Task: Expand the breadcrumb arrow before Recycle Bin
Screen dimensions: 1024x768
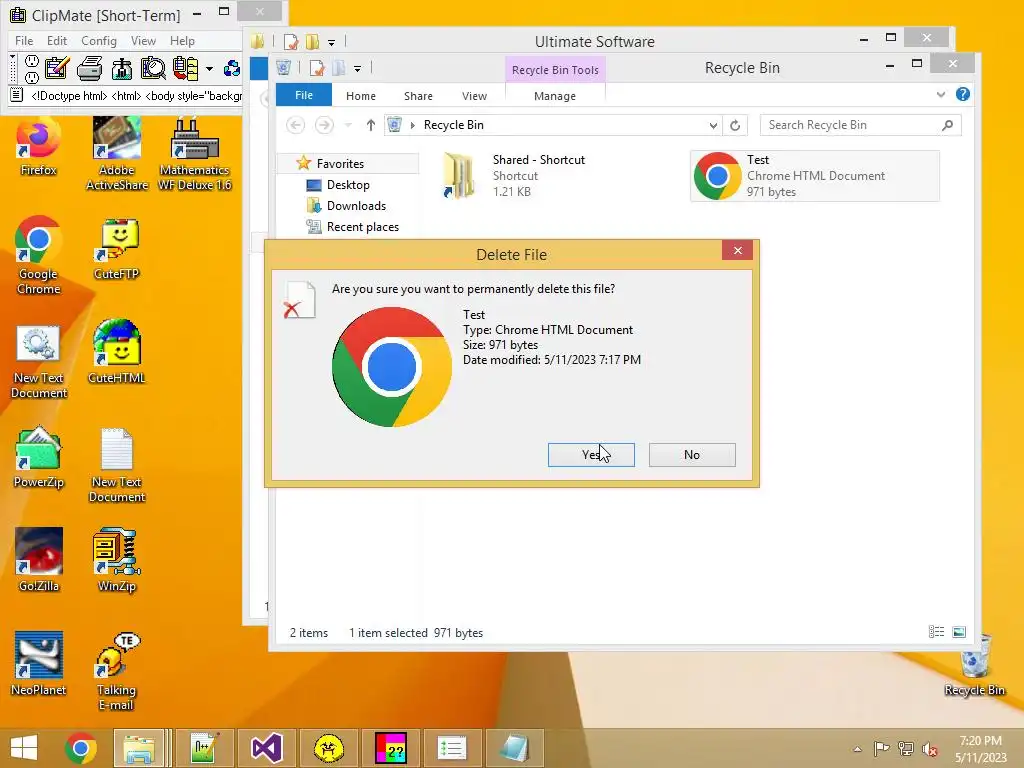Action: (x=413, y=125)
